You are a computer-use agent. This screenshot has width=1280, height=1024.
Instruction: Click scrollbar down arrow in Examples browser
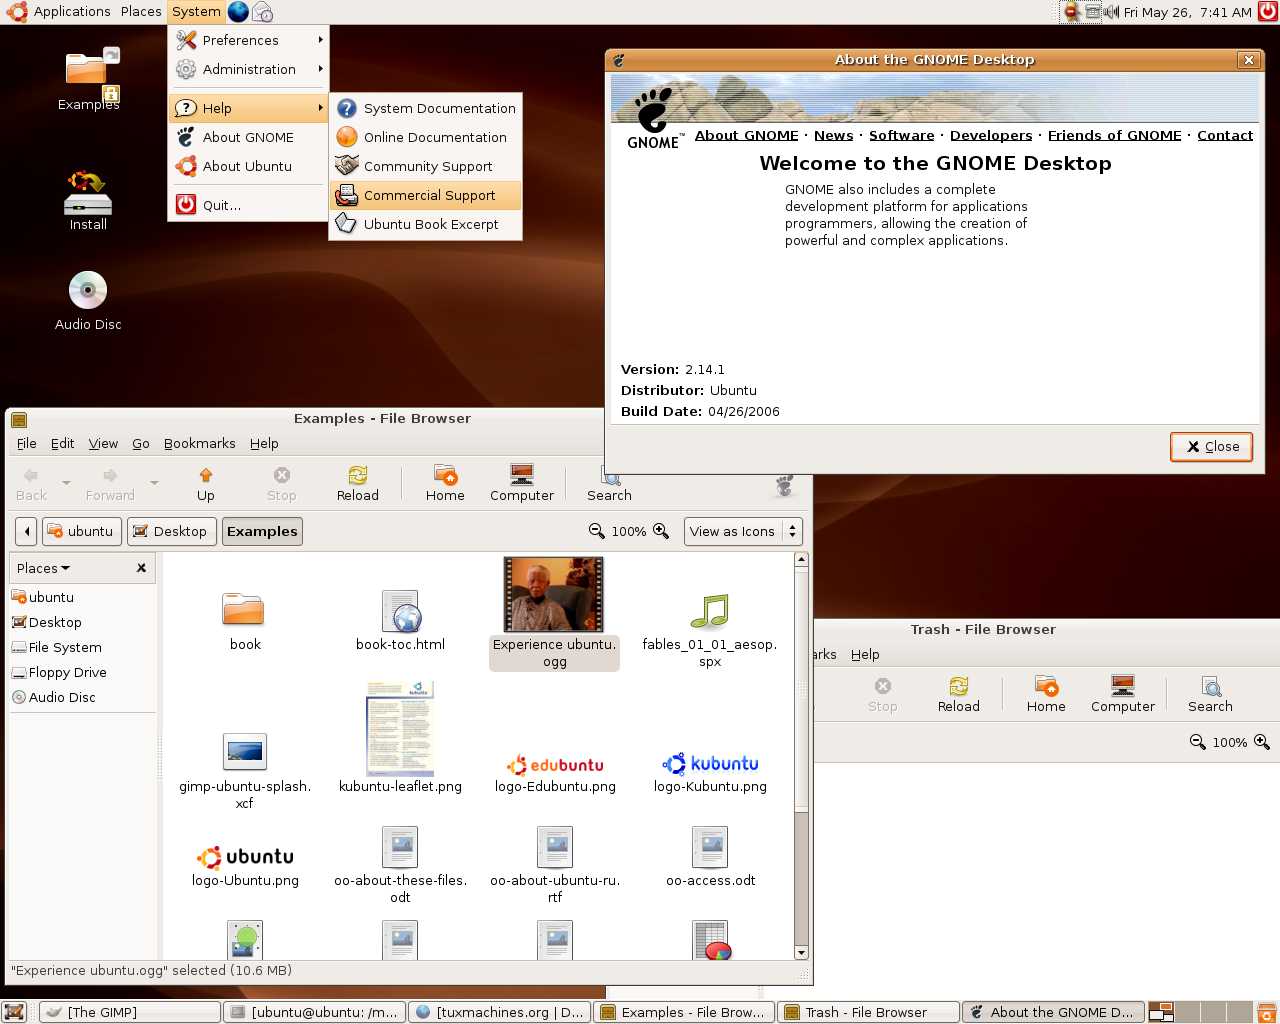pyautogui.click(x=801, y=953)
